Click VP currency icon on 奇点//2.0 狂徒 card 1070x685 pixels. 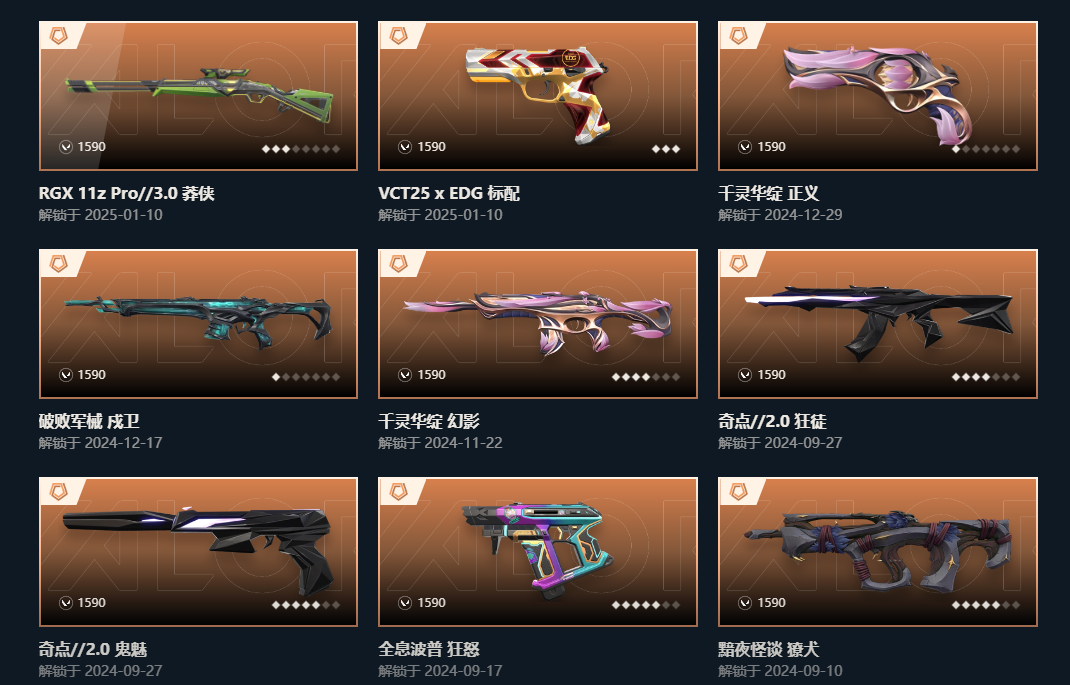click(x=744, y=375)
